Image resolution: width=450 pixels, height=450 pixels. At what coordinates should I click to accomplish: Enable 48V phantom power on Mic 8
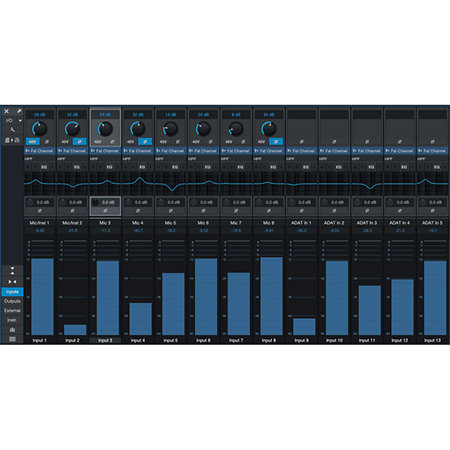261,142
